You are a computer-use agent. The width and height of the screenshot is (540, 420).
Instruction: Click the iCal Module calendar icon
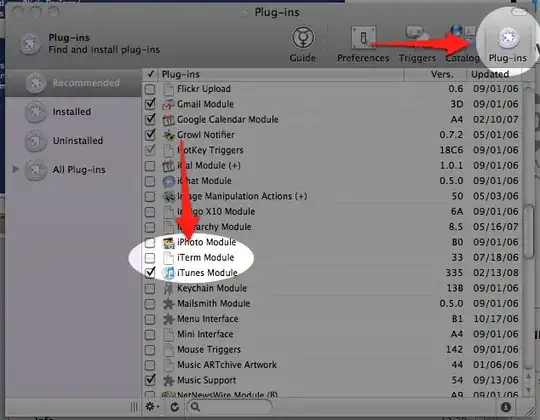tap(169, 166)
